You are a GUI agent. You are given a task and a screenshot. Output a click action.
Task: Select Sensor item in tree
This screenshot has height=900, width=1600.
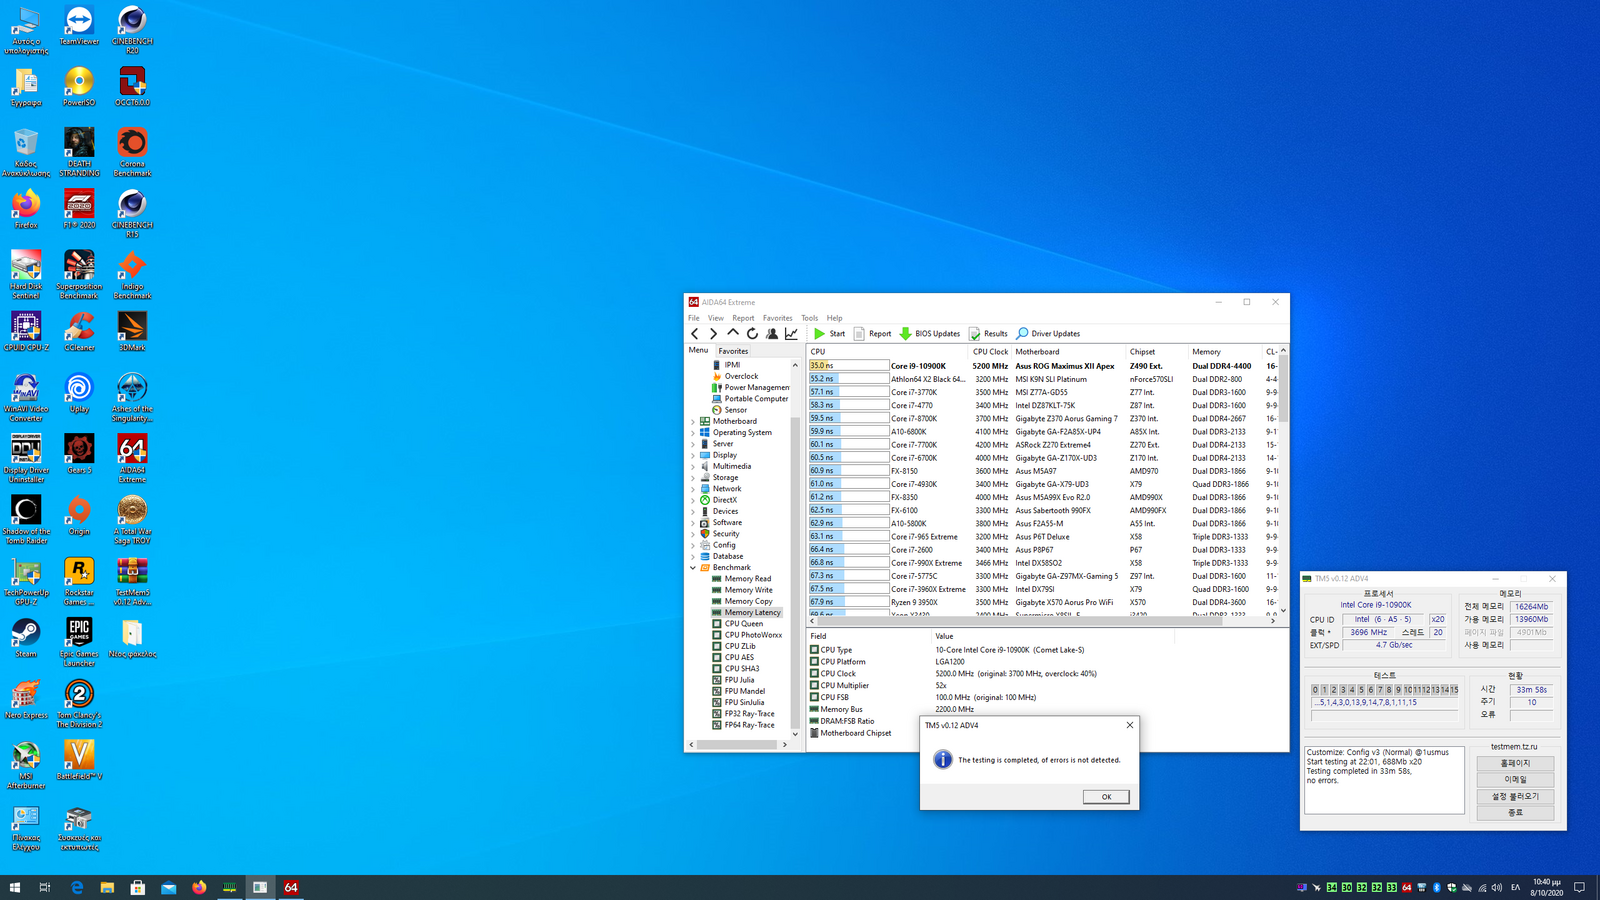pos(735,410)
